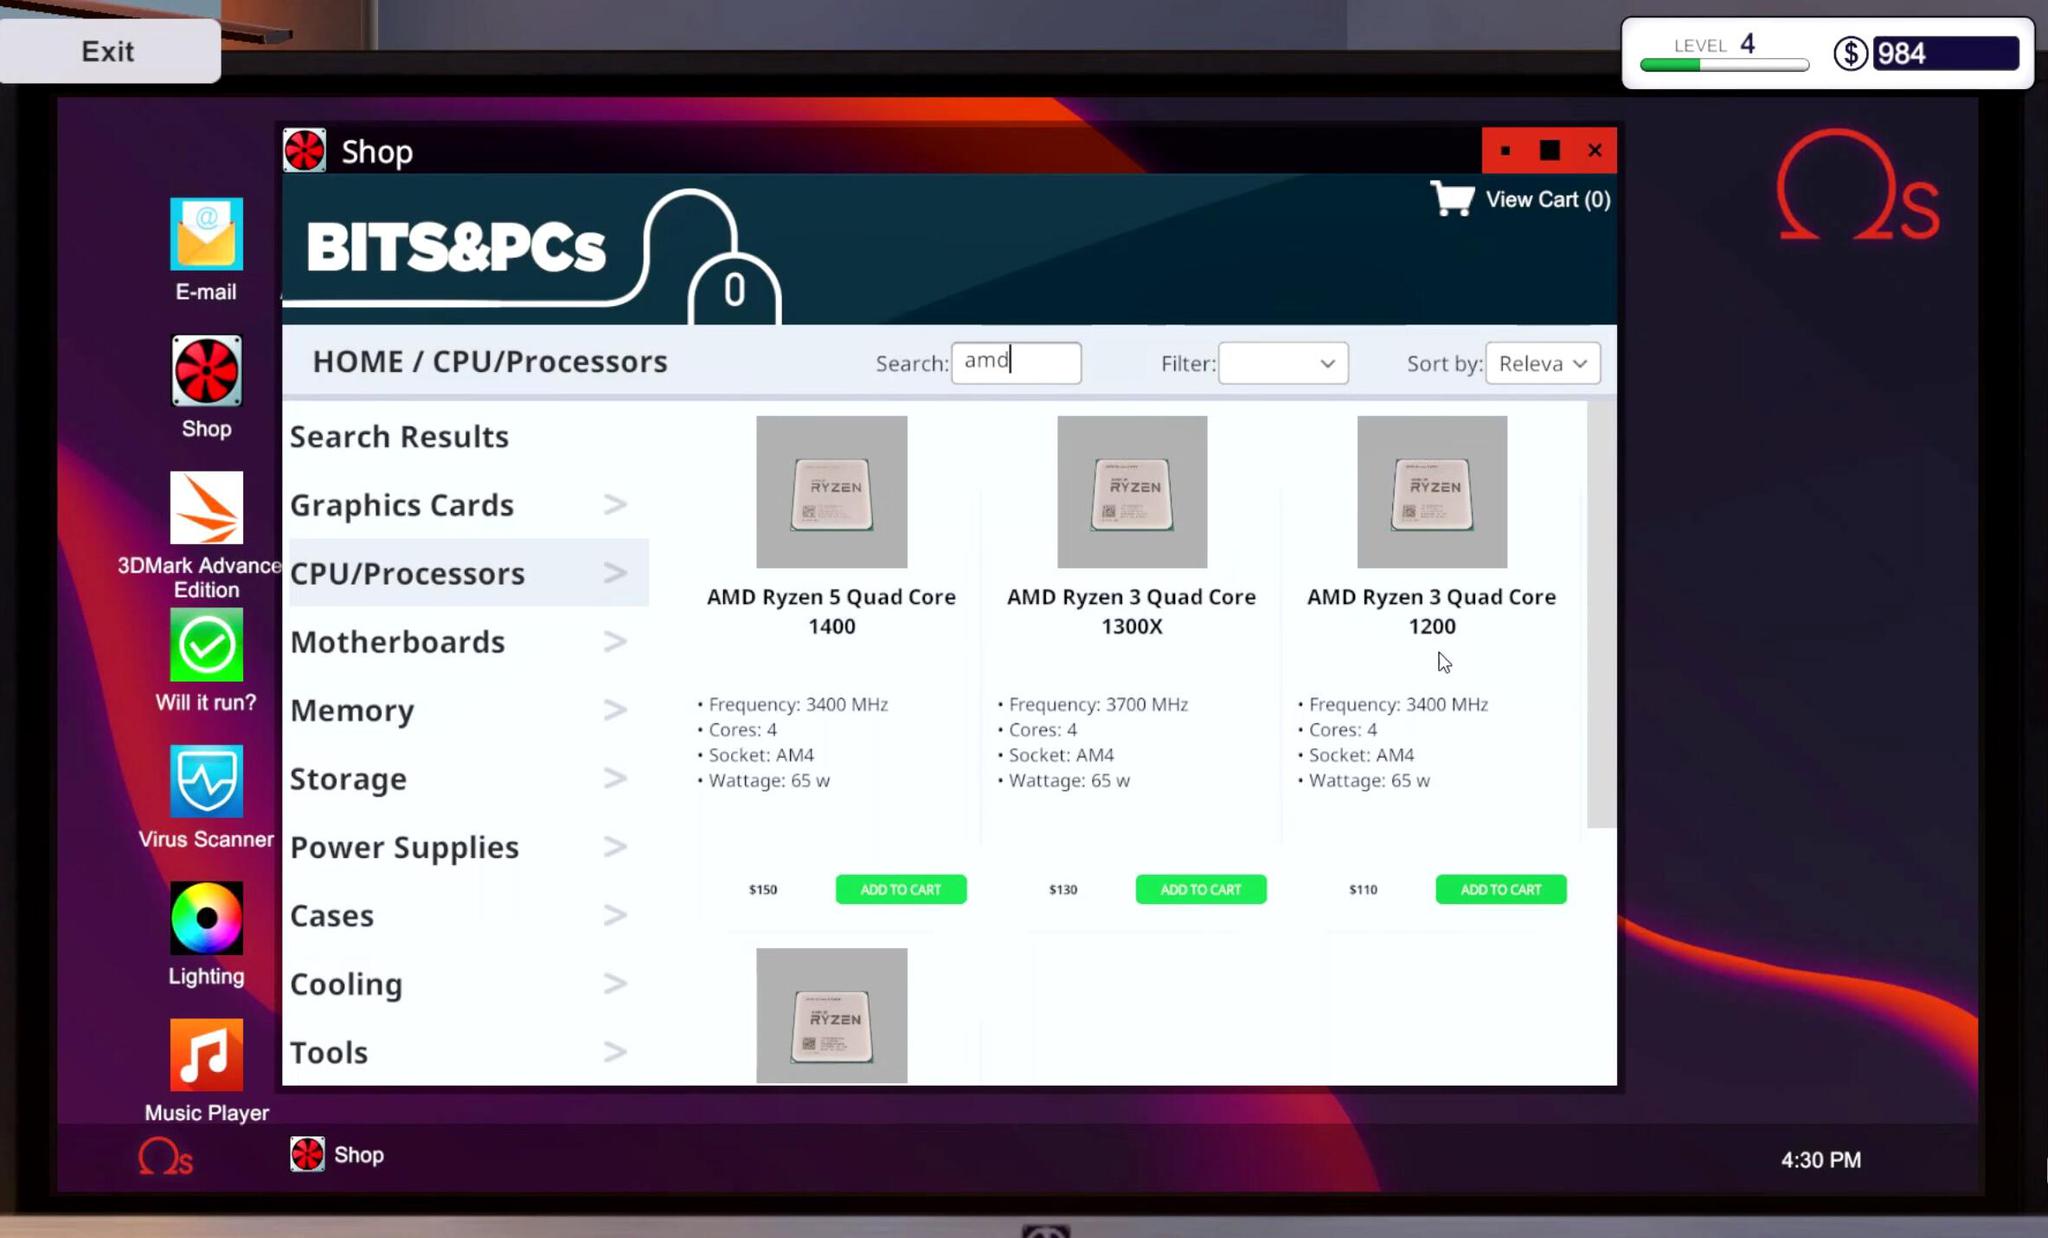The height and width of the screenshot is (1238, 2048).
Task: Select Motherboards category in sidebar
Action: click(x=398, y=642)
